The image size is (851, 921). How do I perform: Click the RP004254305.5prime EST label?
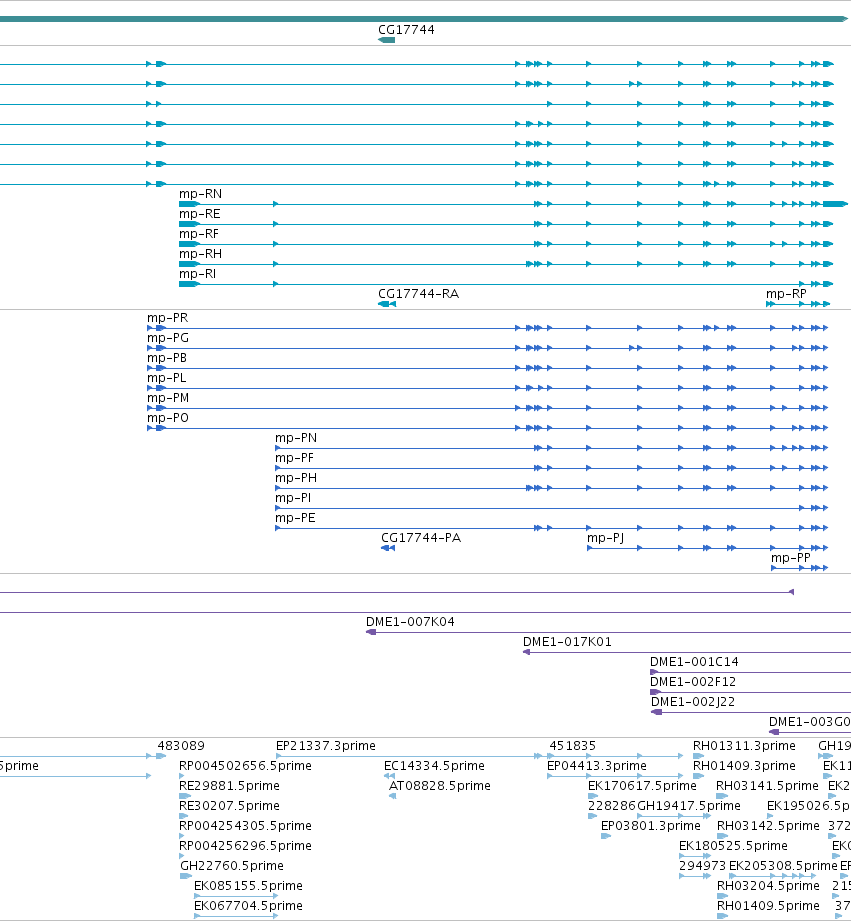[x=245, y=825]
